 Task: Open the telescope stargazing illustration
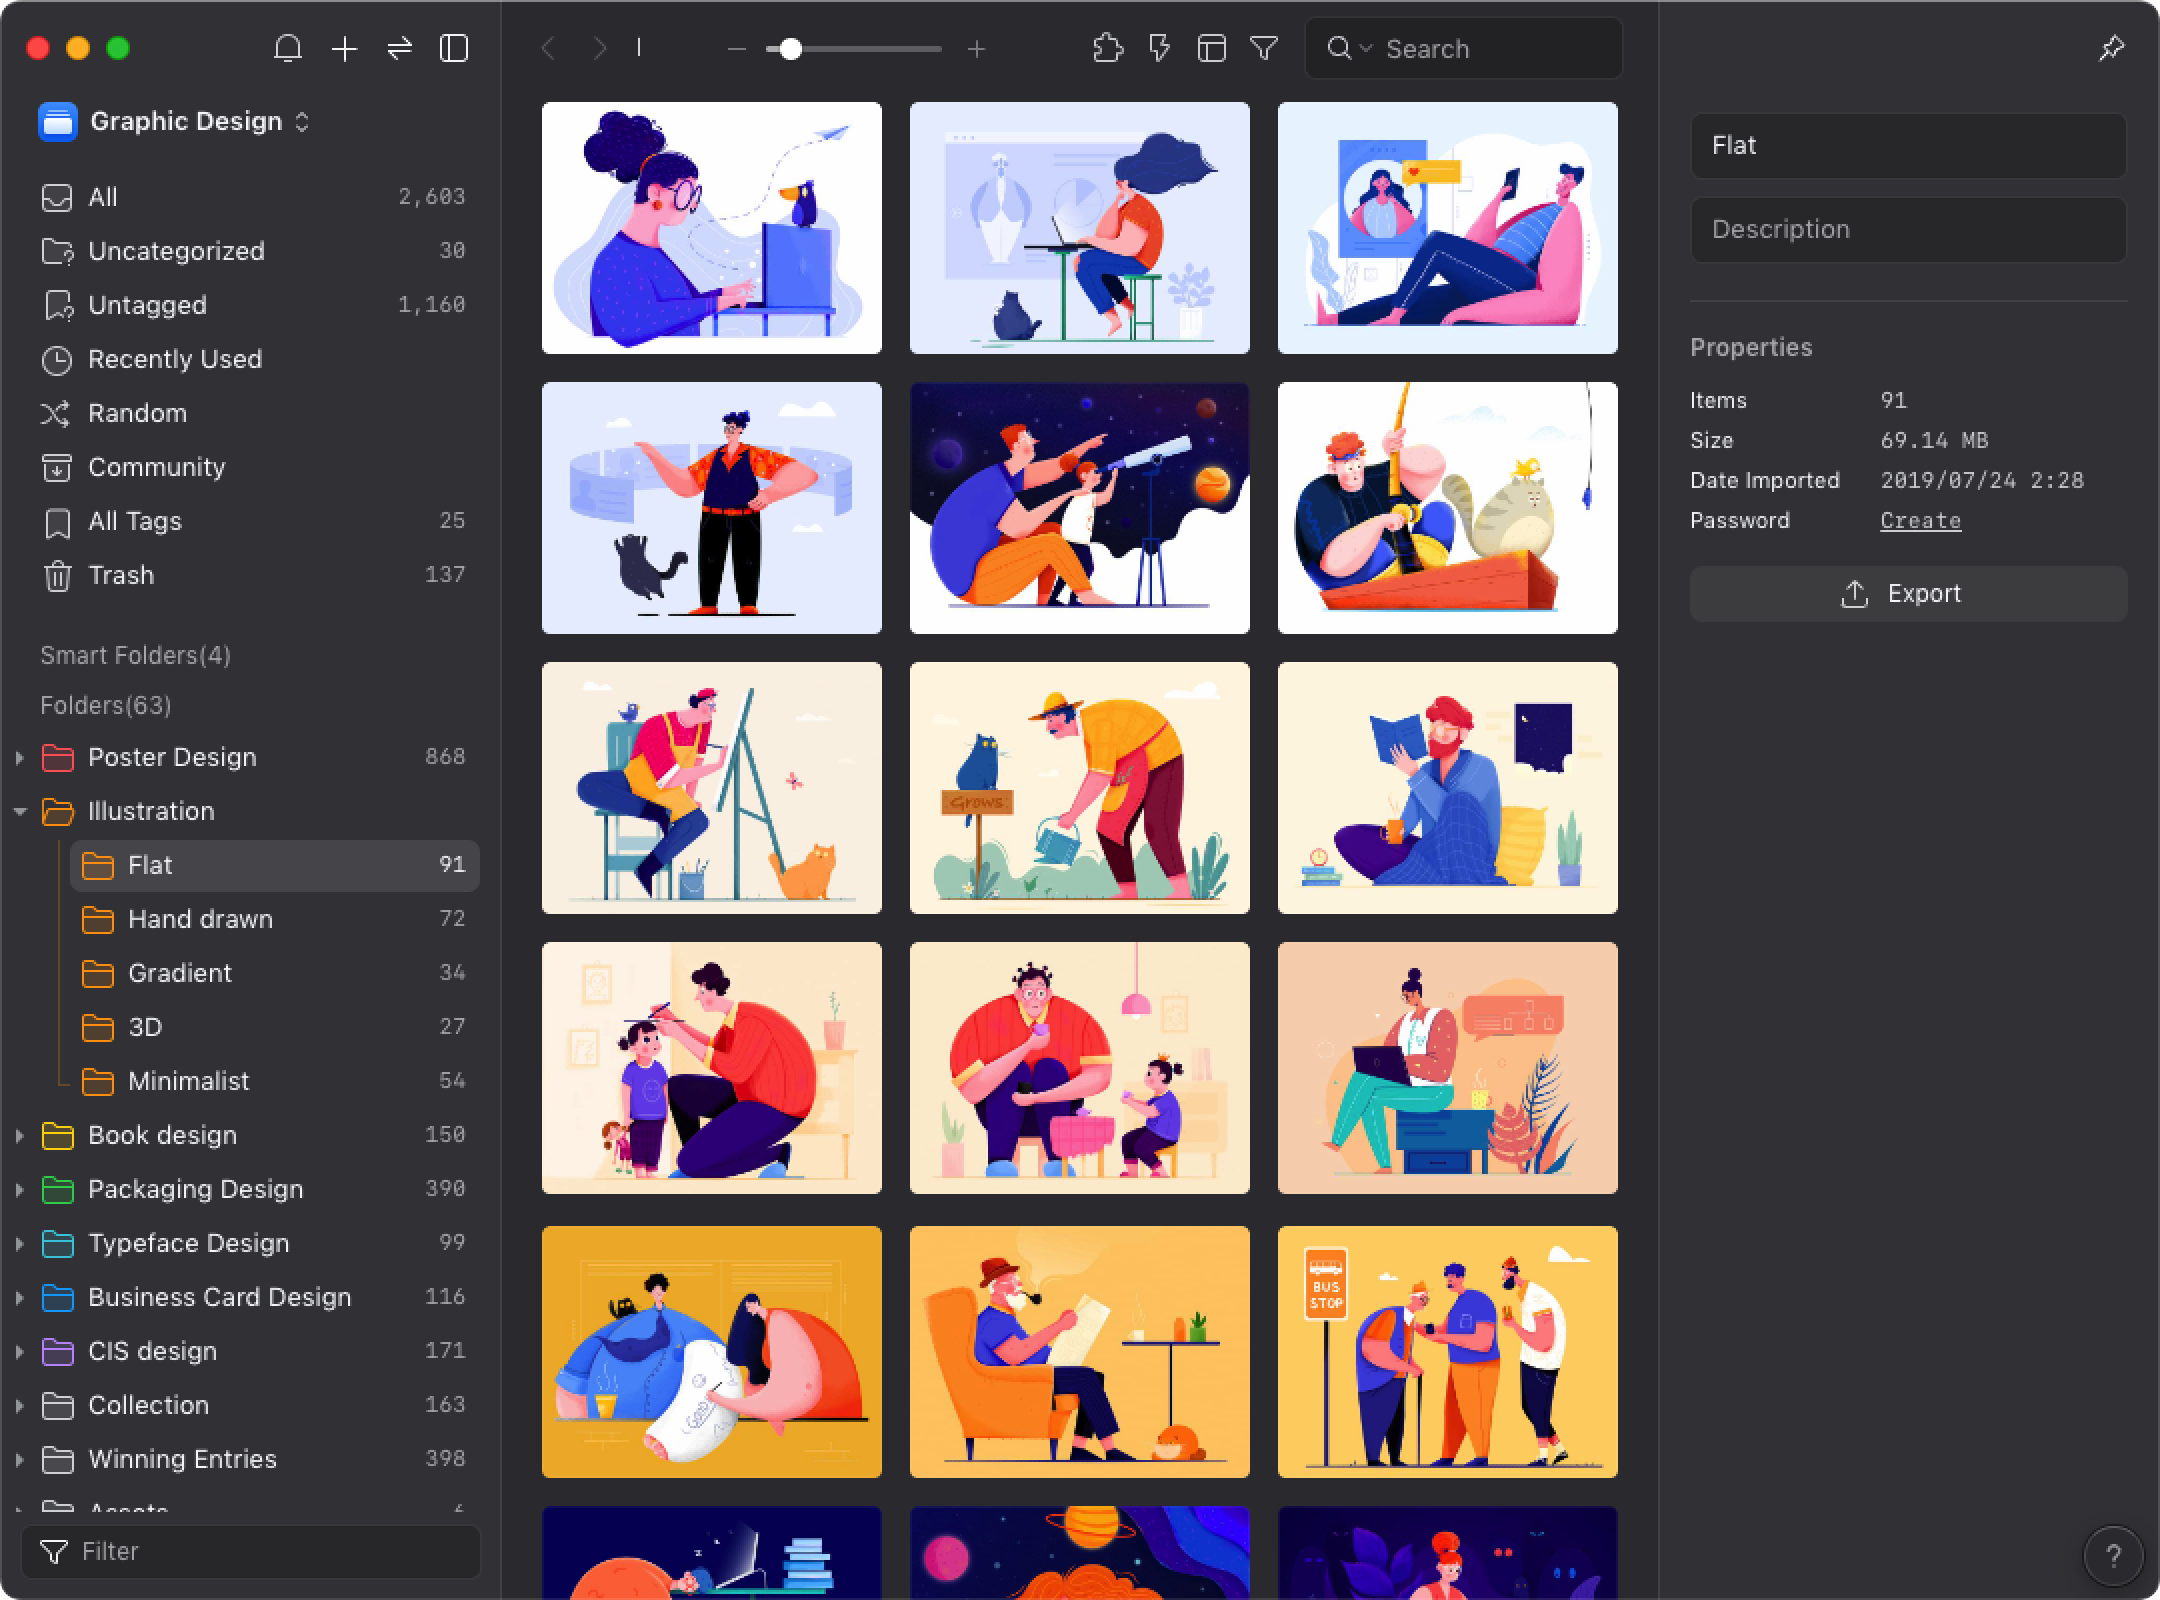pyautogui.click(x=1080, y=508)
